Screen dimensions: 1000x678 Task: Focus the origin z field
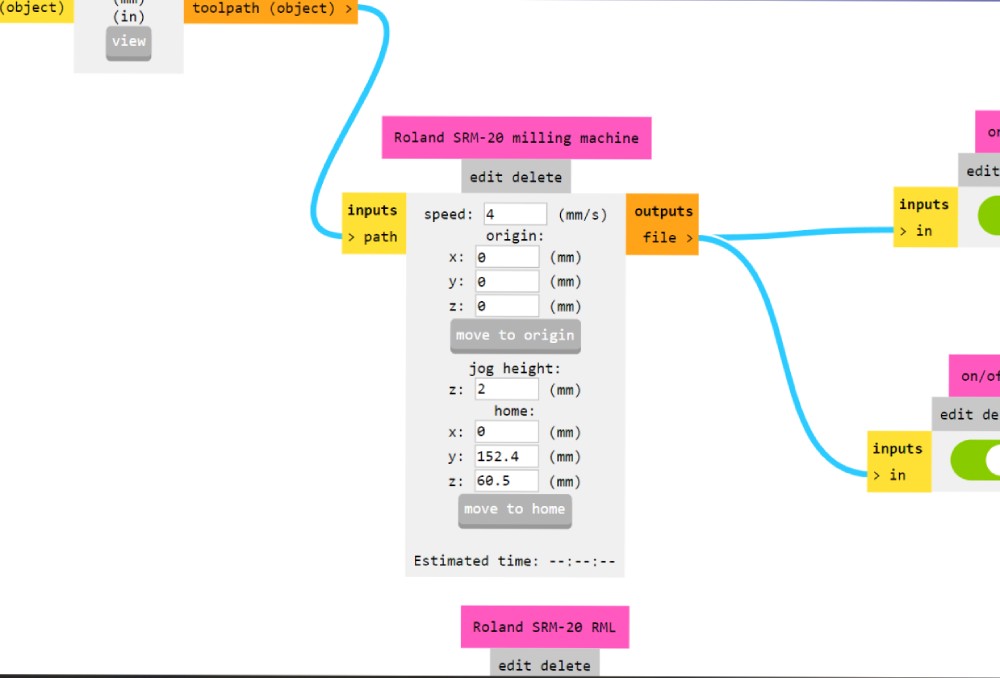(x=507, y=307)
